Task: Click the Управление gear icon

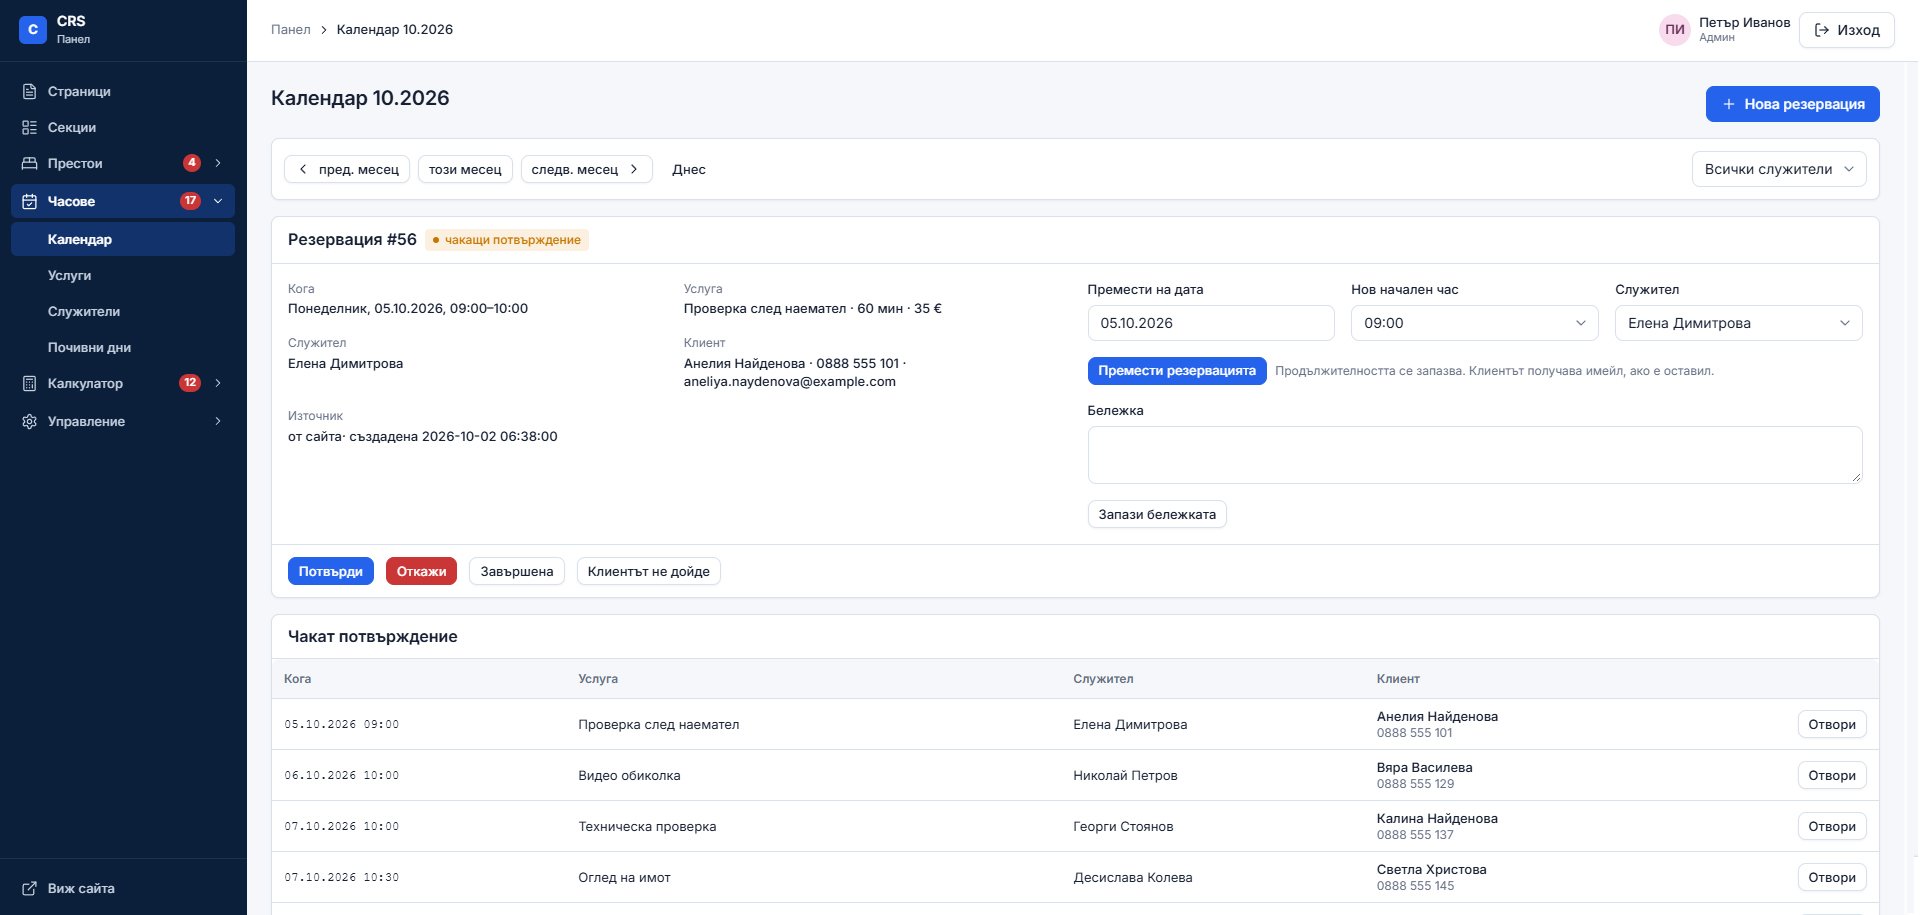Action: pos(30,421)
